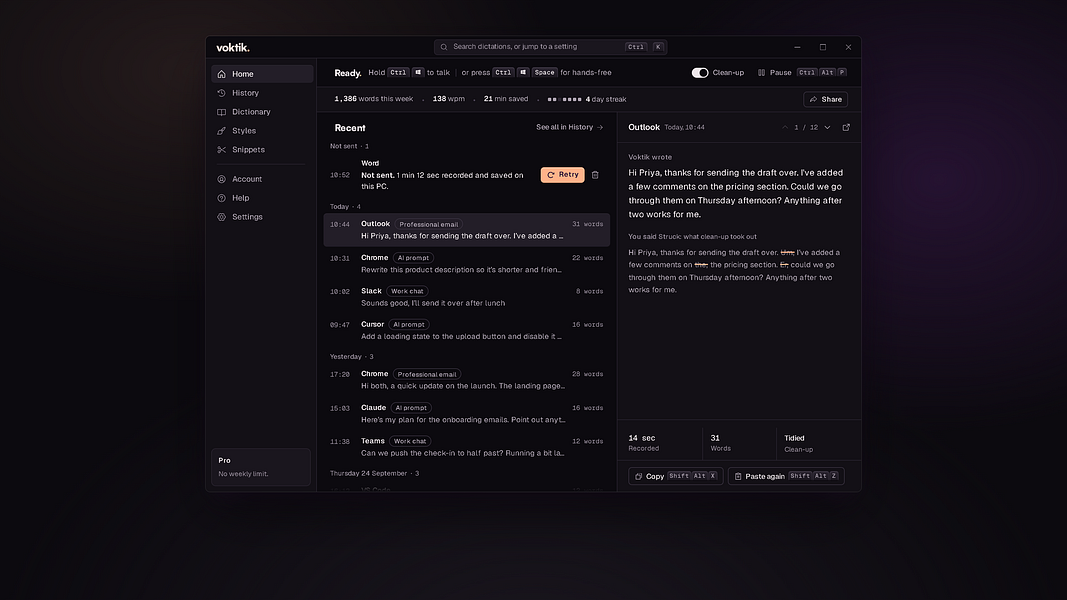Viewport: 1067px width, 600px height.
Task: Open the History page from the sidebar
Action: (262, 93)
